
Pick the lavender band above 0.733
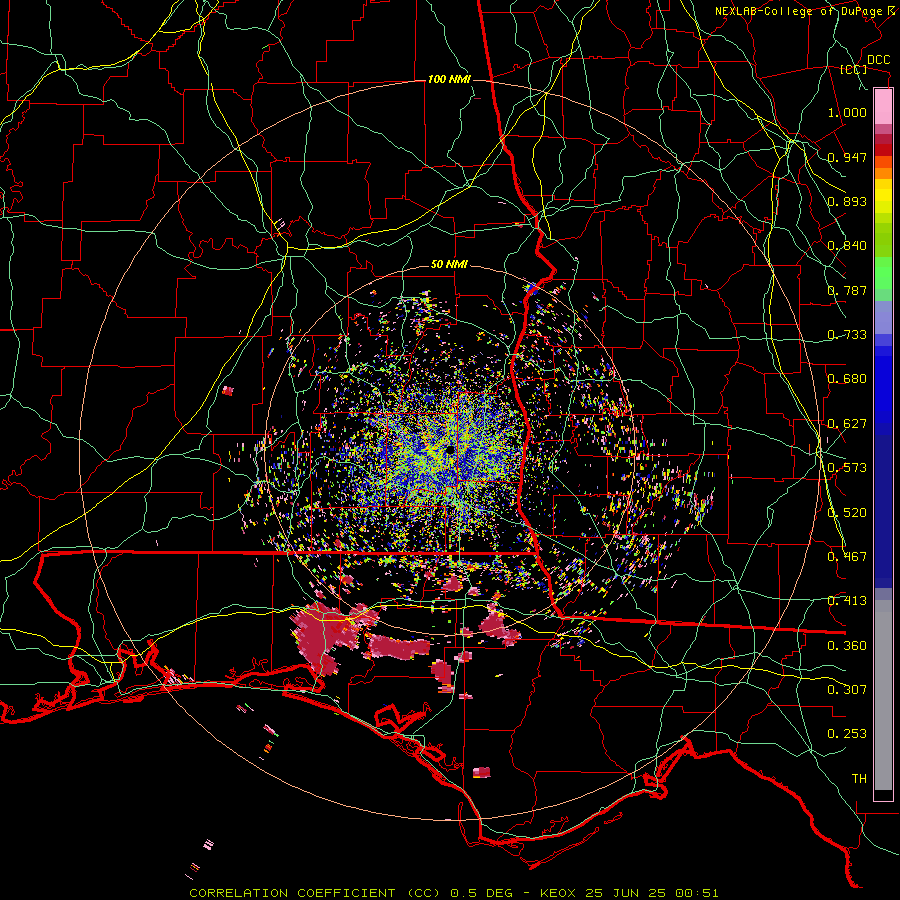(883, 317)
